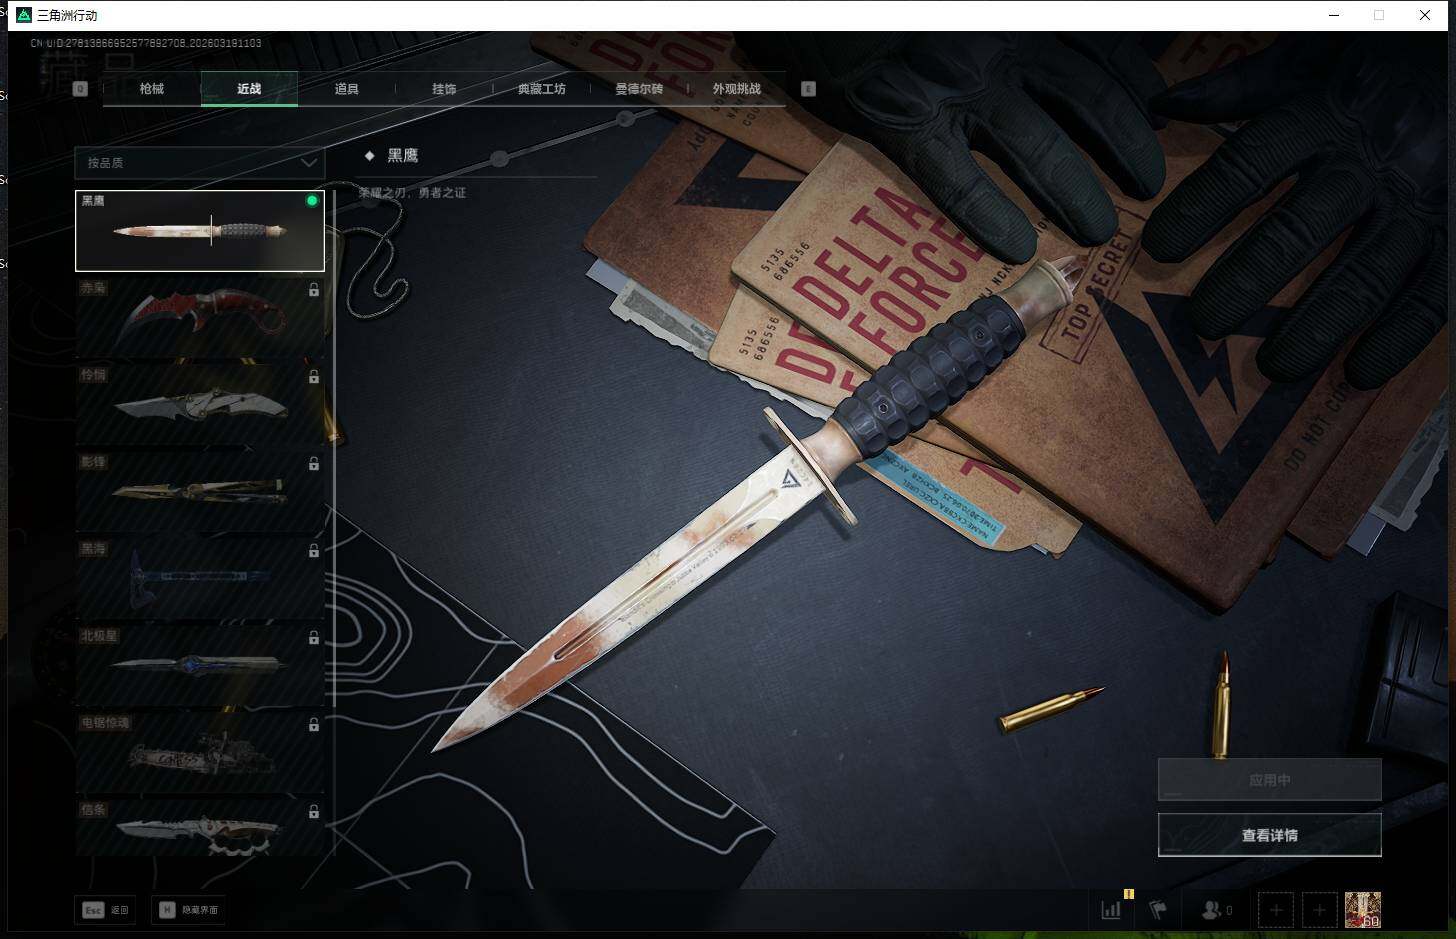Click the green equipped indicator on 黑鹰
The height and width of the screenshot is (939, 1456).
coord(312,201)
